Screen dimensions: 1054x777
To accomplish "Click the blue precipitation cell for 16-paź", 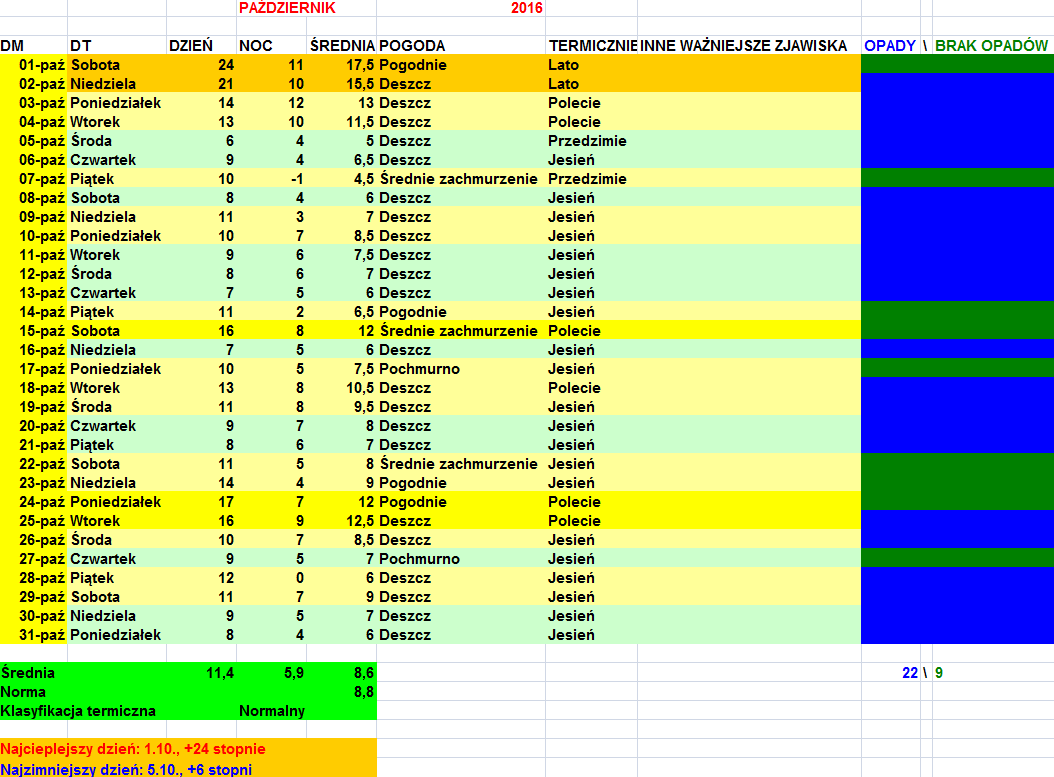I will click(x=956, y=350).
